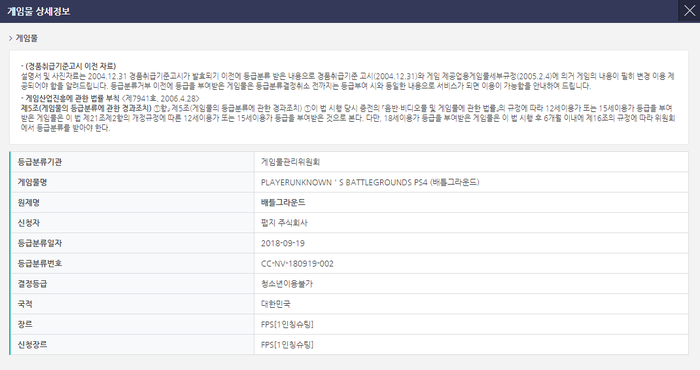
Task: Close the 게임물 상세정보 dialog
Action: (689, 11)
